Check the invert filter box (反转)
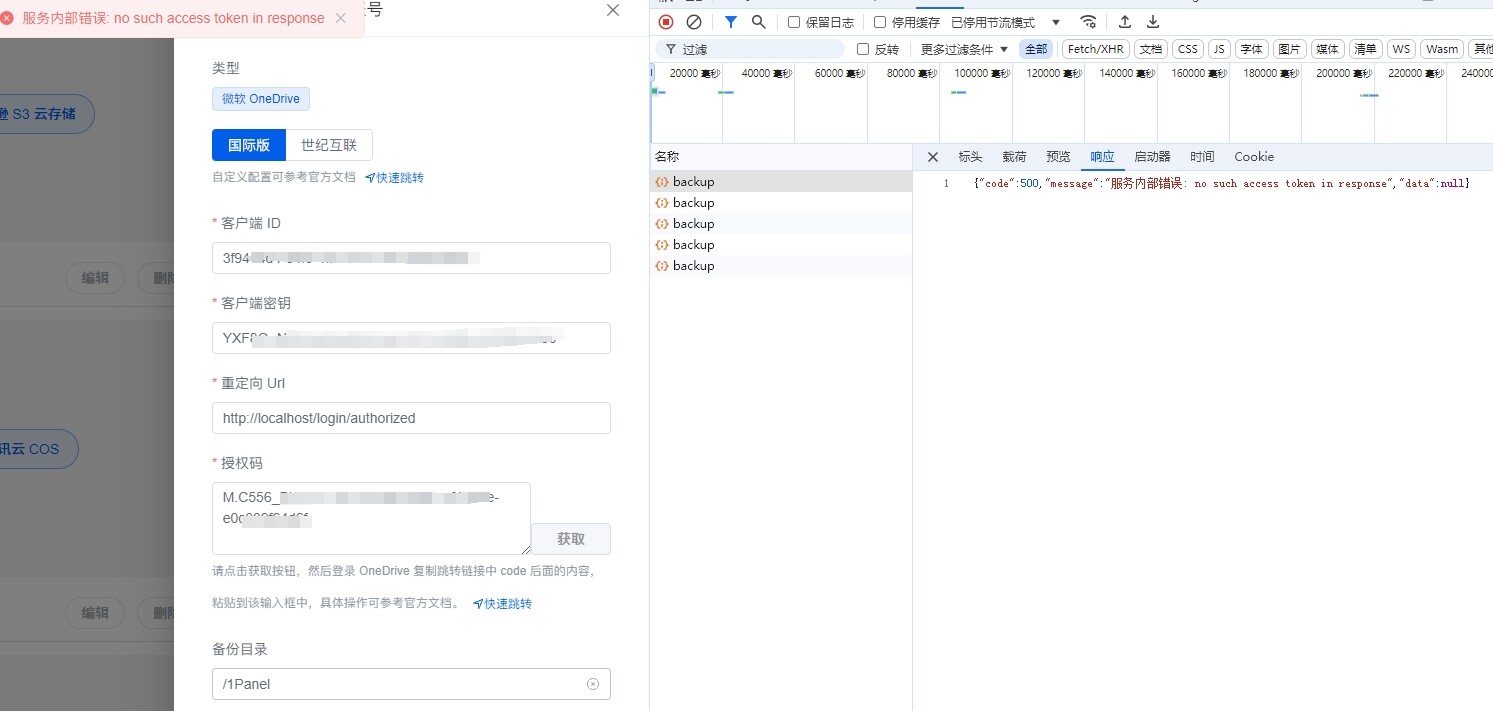The height and width of the screenshot is (711, 1493). point(863,49)
